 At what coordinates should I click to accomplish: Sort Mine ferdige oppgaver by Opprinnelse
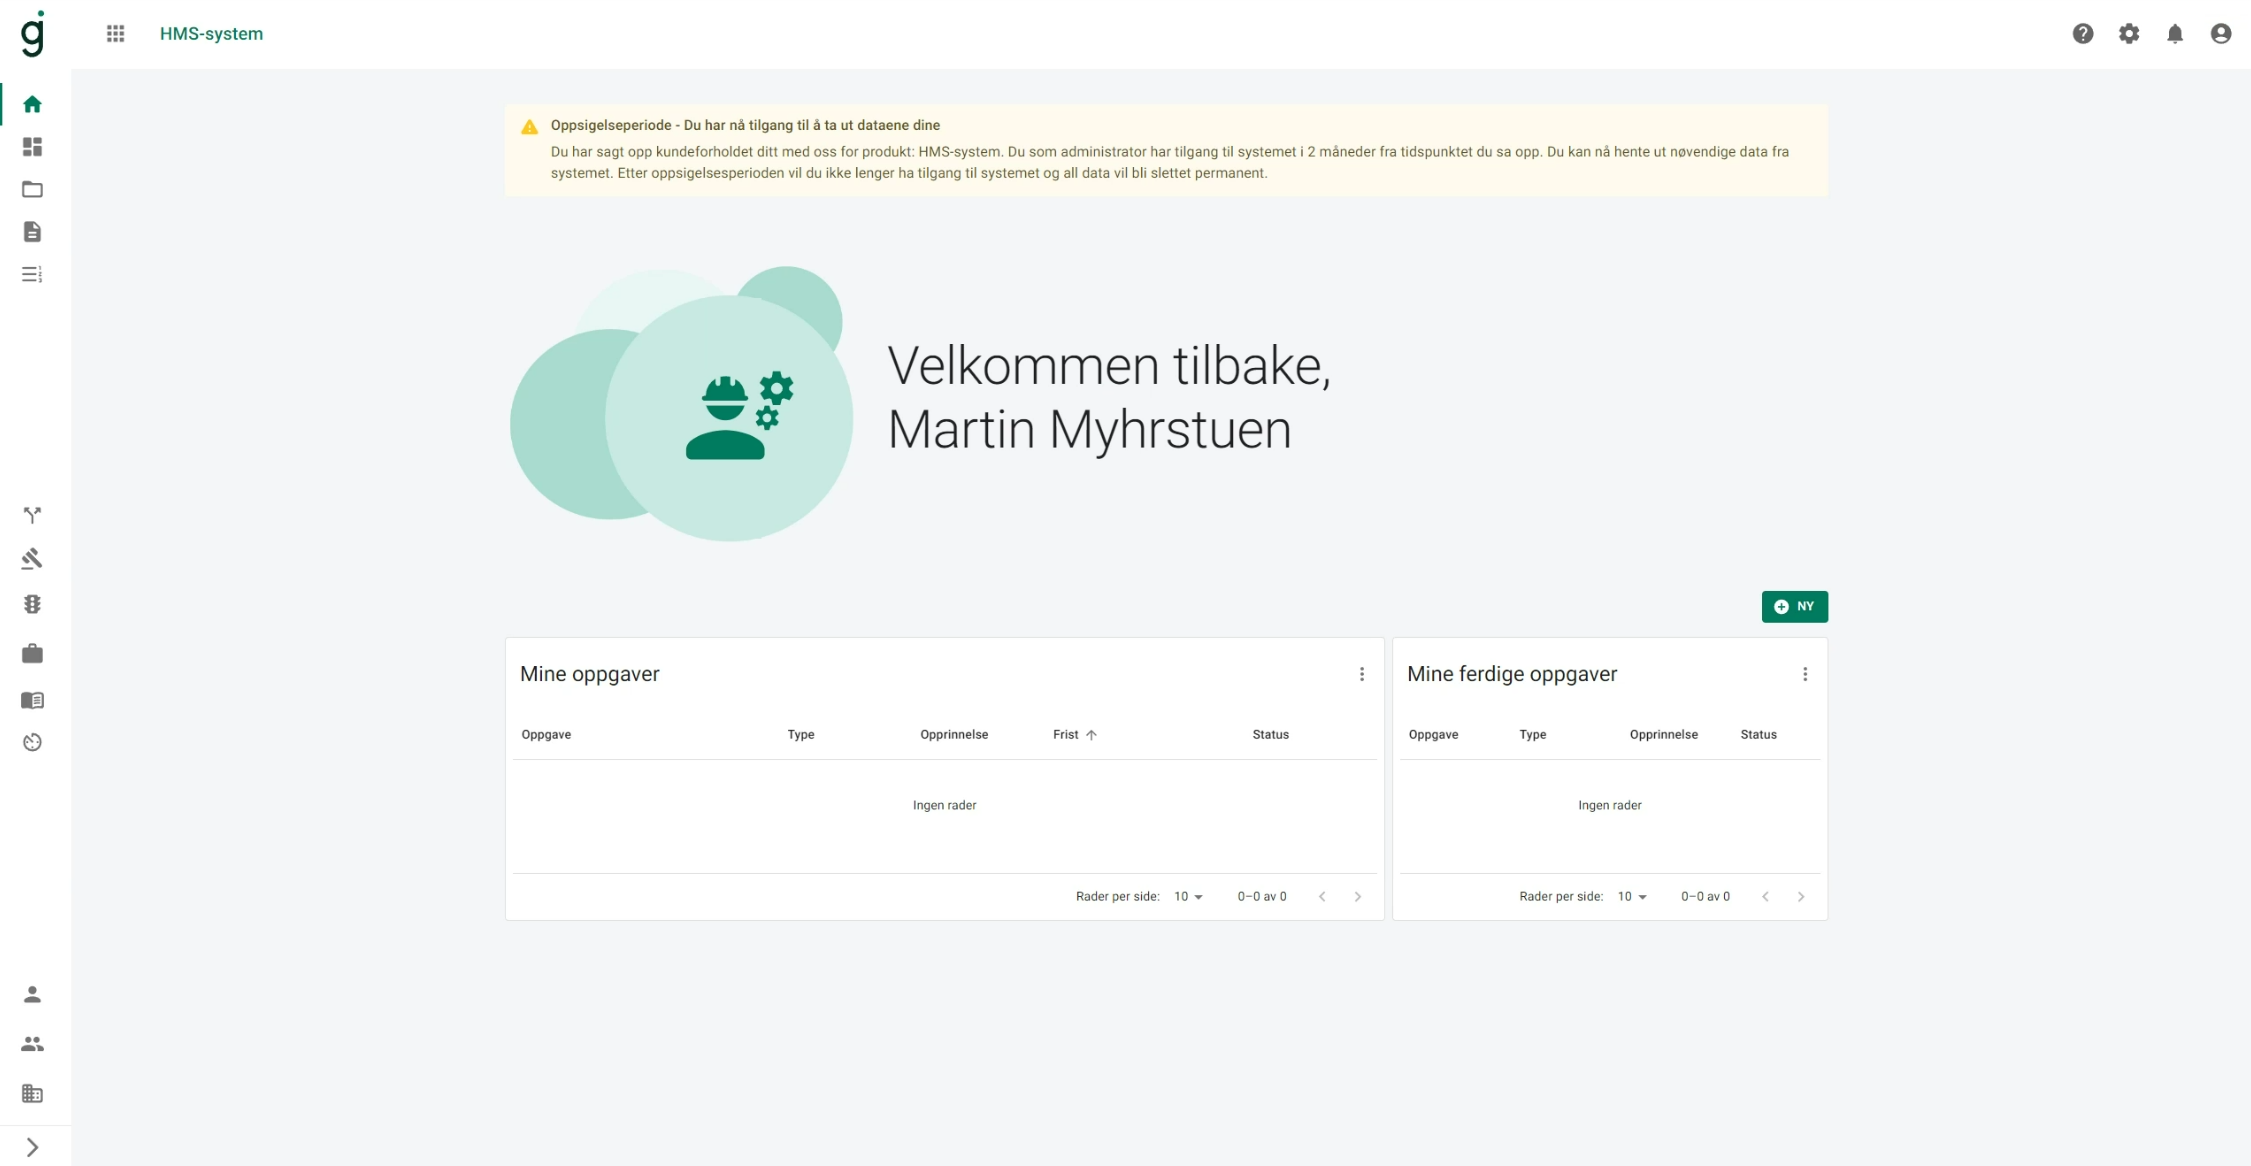click(x=1663, y=734)
